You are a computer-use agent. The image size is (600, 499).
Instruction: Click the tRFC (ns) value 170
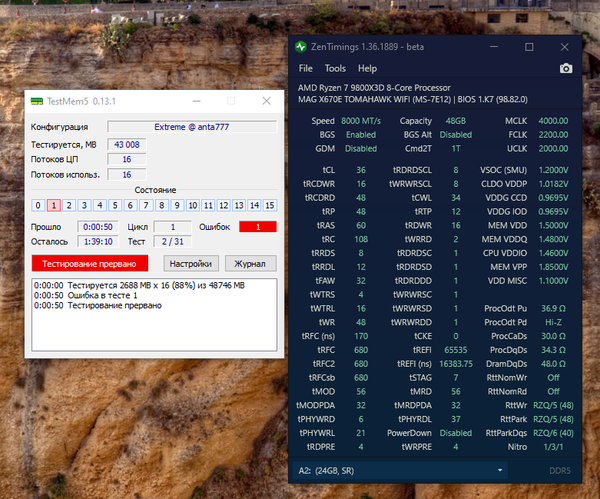pyautogui.click(x=361, y=336)
